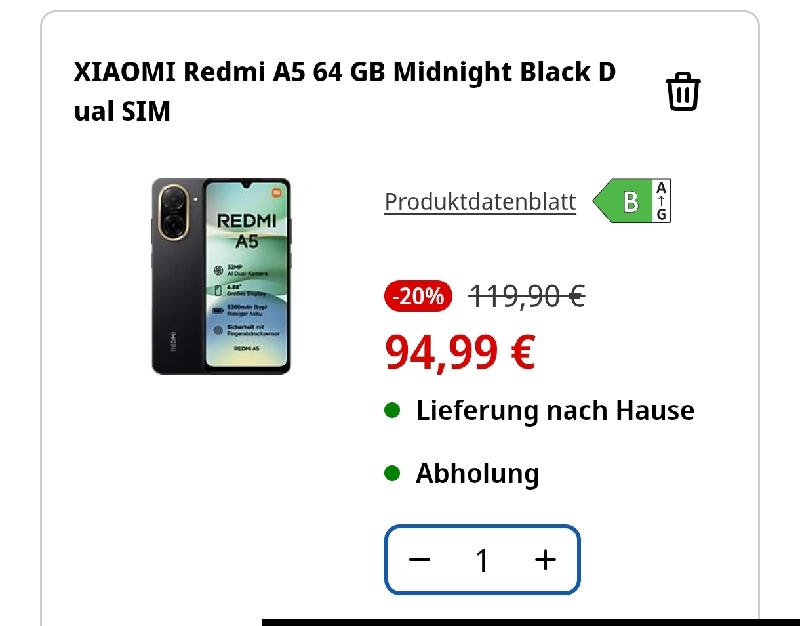Select the quantity field showing 1
800x626 pixels.
pyautogui.click(x=482, y=560)
